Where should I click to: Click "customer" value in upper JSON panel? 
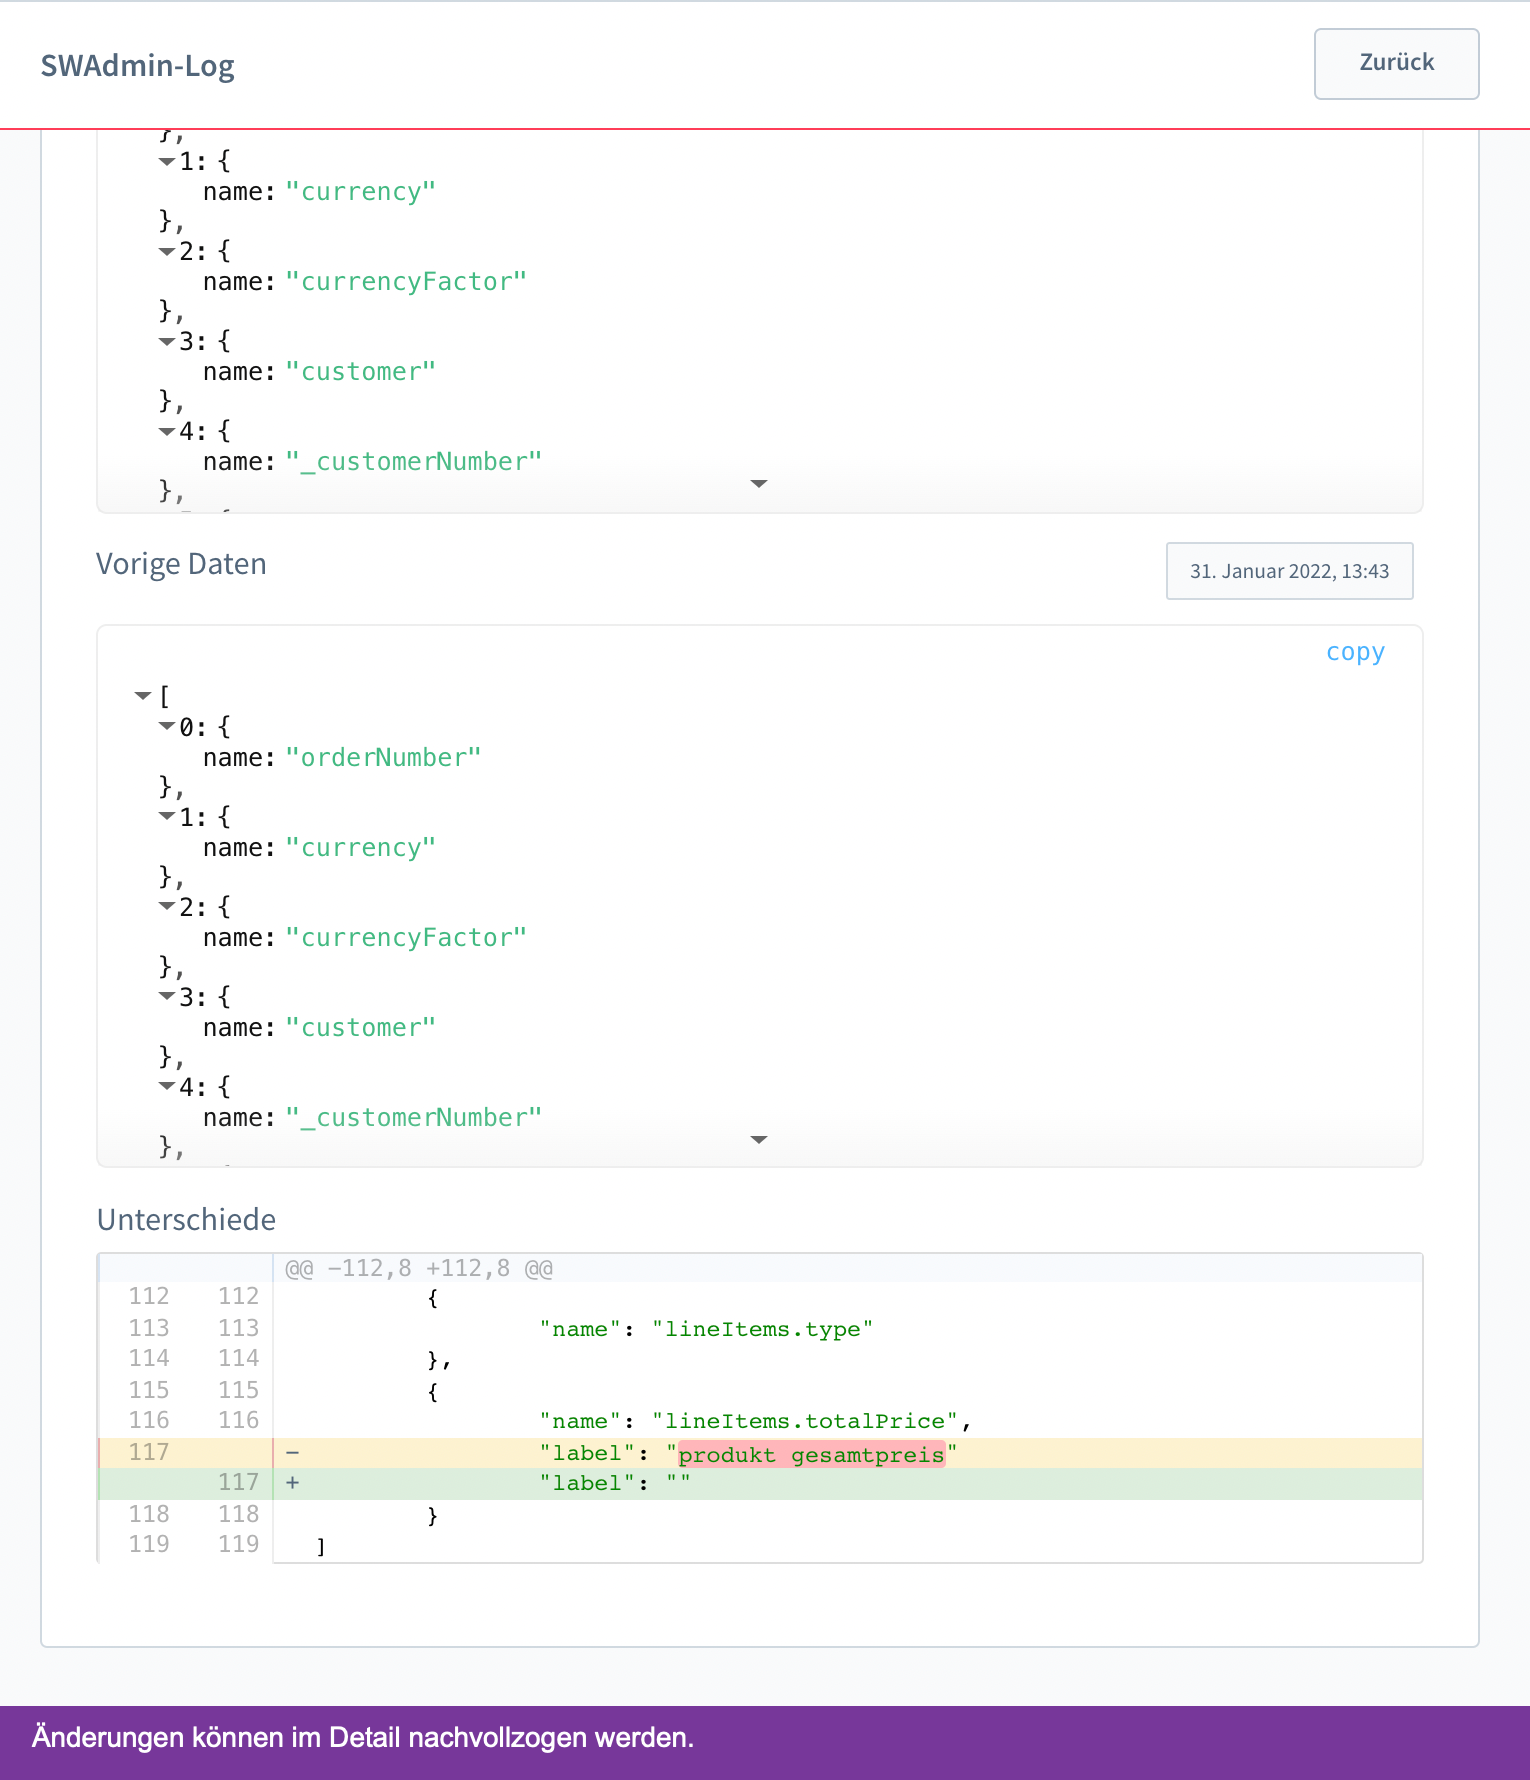(361, 371)
